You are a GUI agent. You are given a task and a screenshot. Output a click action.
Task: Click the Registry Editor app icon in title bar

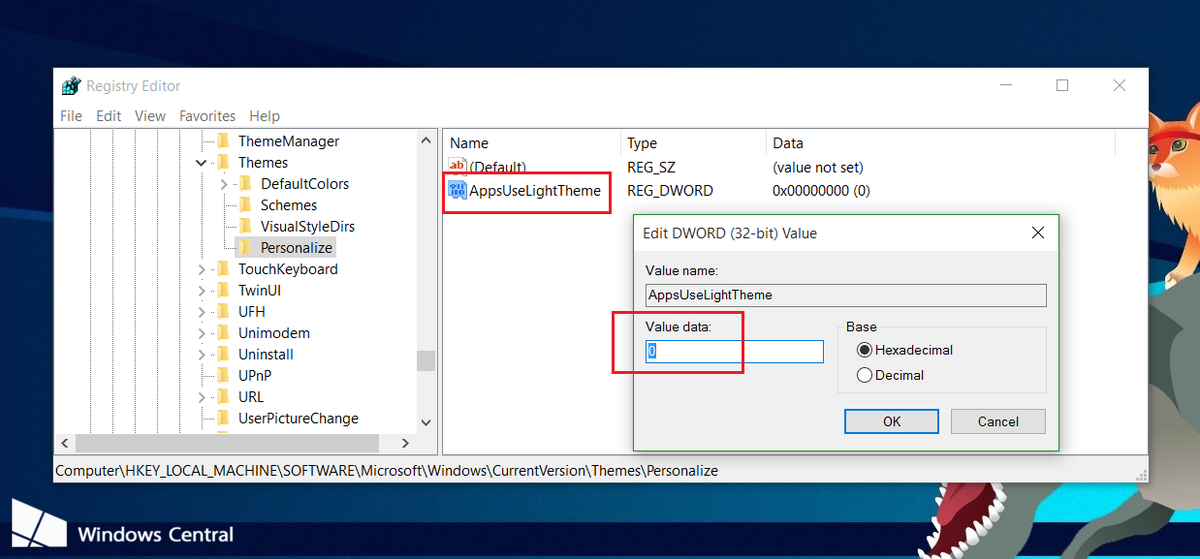point(72,86)
